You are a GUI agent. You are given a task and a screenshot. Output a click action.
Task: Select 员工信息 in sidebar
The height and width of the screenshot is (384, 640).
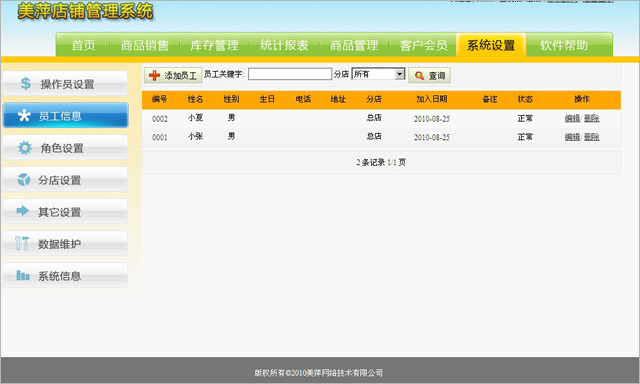[x=65, y=115]
